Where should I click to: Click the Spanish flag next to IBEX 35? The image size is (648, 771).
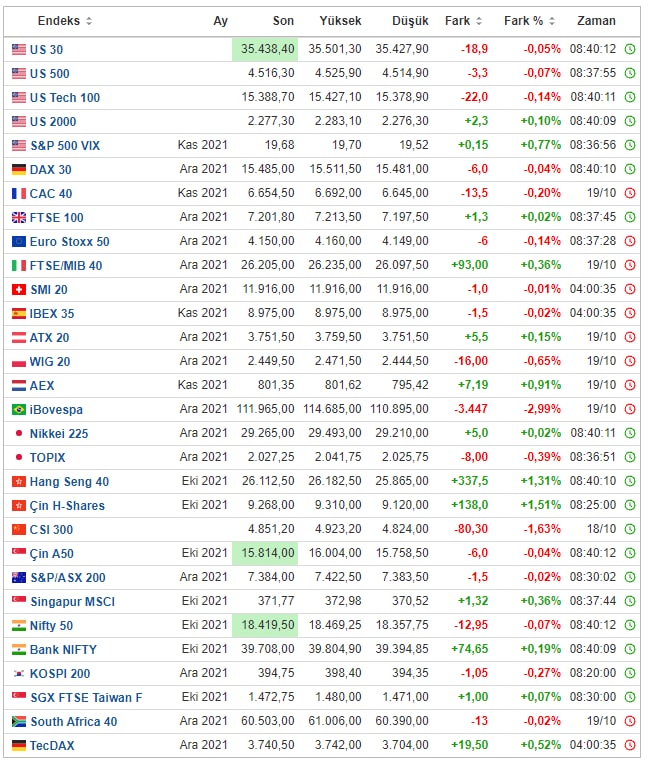pos(19,313)
